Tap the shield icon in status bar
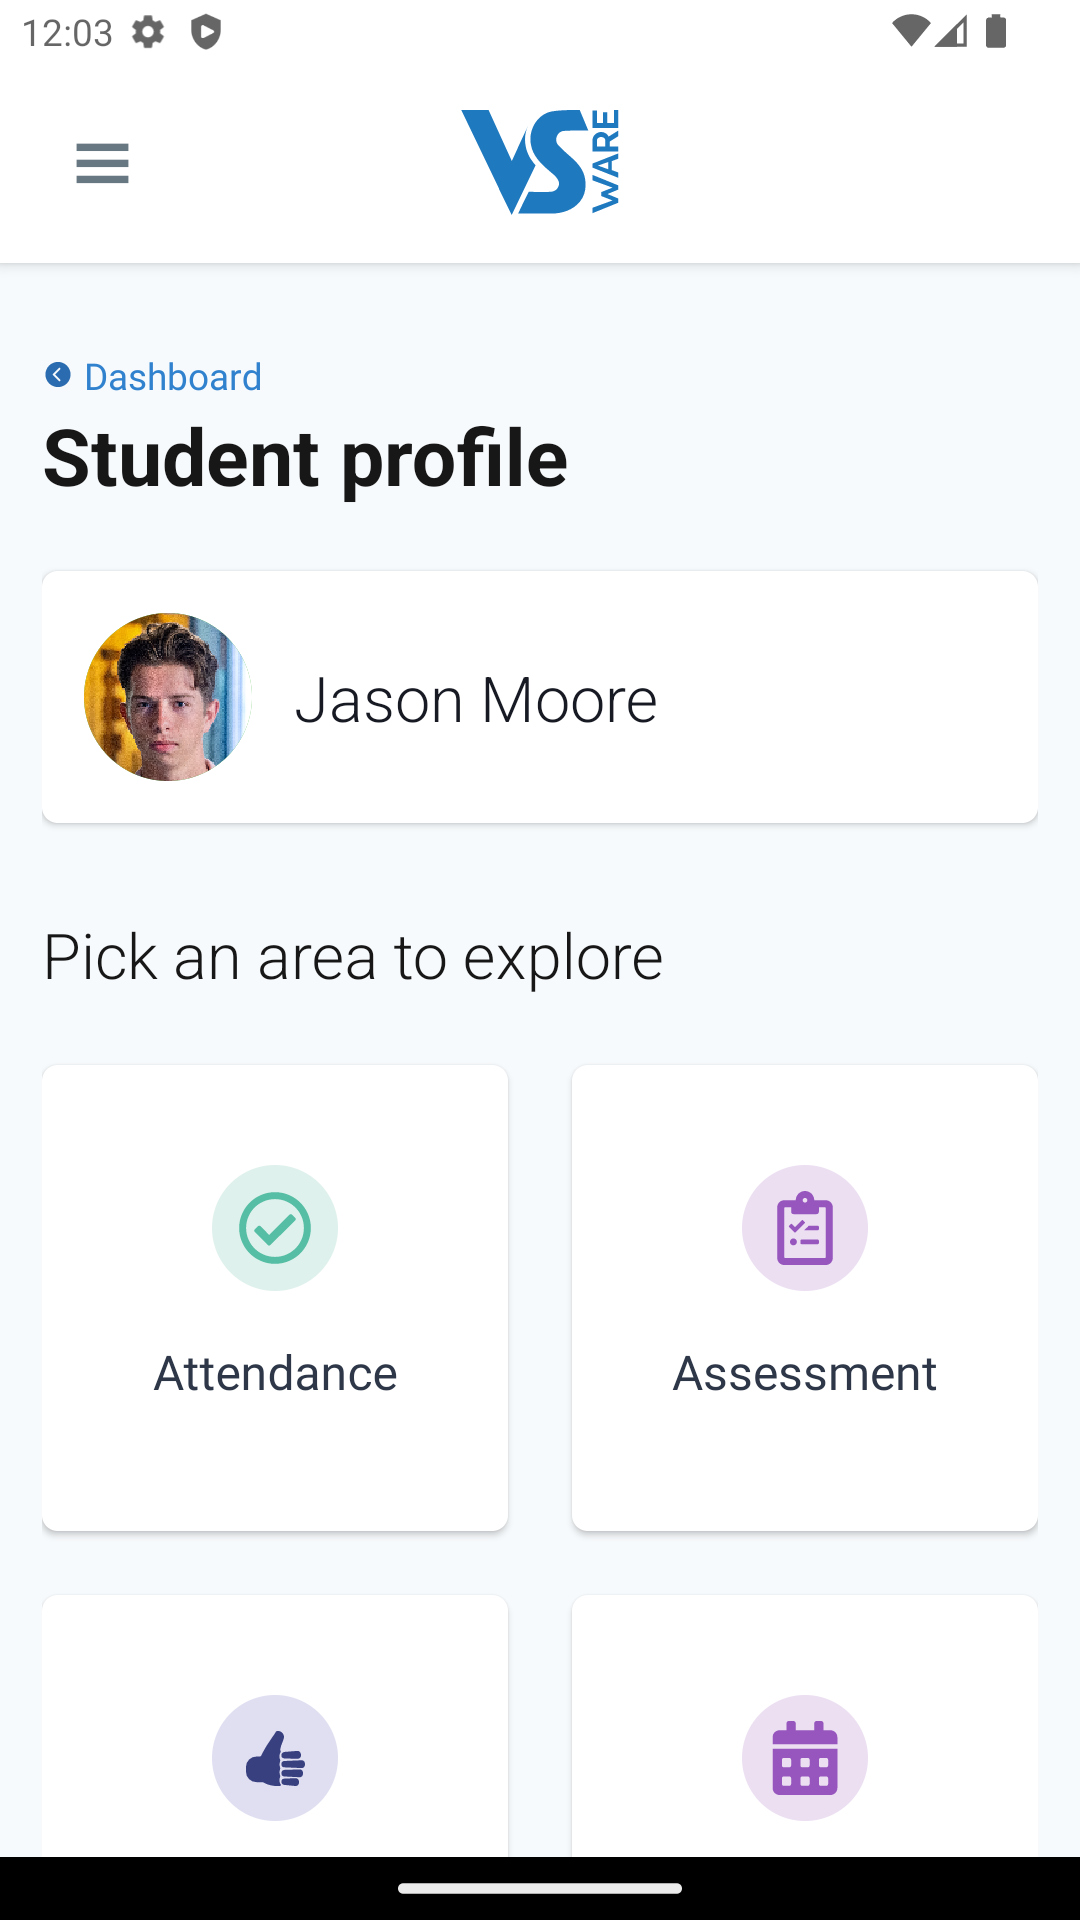1080x1920 pixels. pyautogui.click(x=206, y=32)
